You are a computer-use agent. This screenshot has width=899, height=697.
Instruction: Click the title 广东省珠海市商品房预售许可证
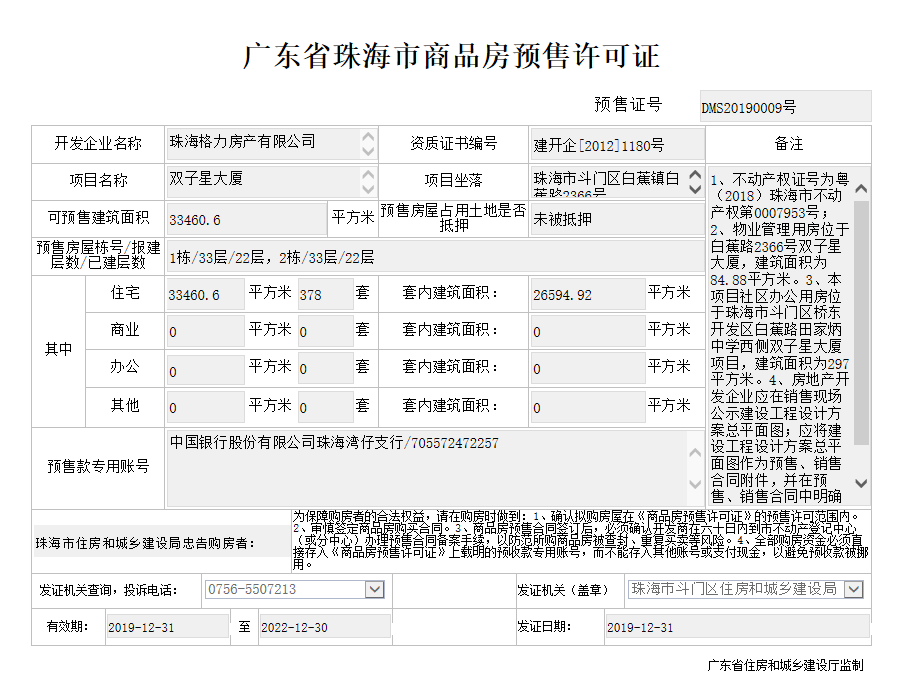pyautogui.click(x=451, y=56)
